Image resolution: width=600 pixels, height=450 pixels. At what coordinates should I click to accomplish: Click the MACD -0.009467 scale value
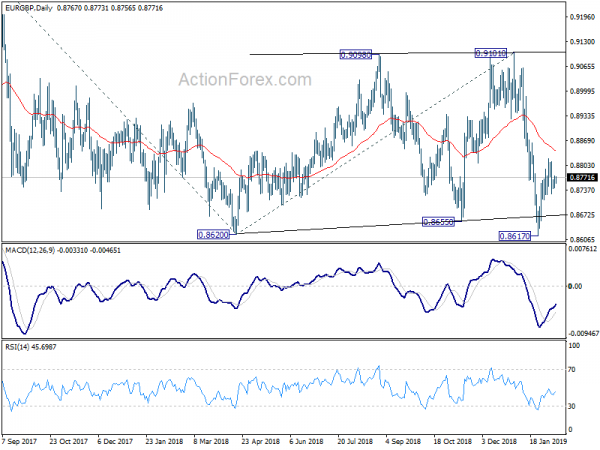coord(583,334)
